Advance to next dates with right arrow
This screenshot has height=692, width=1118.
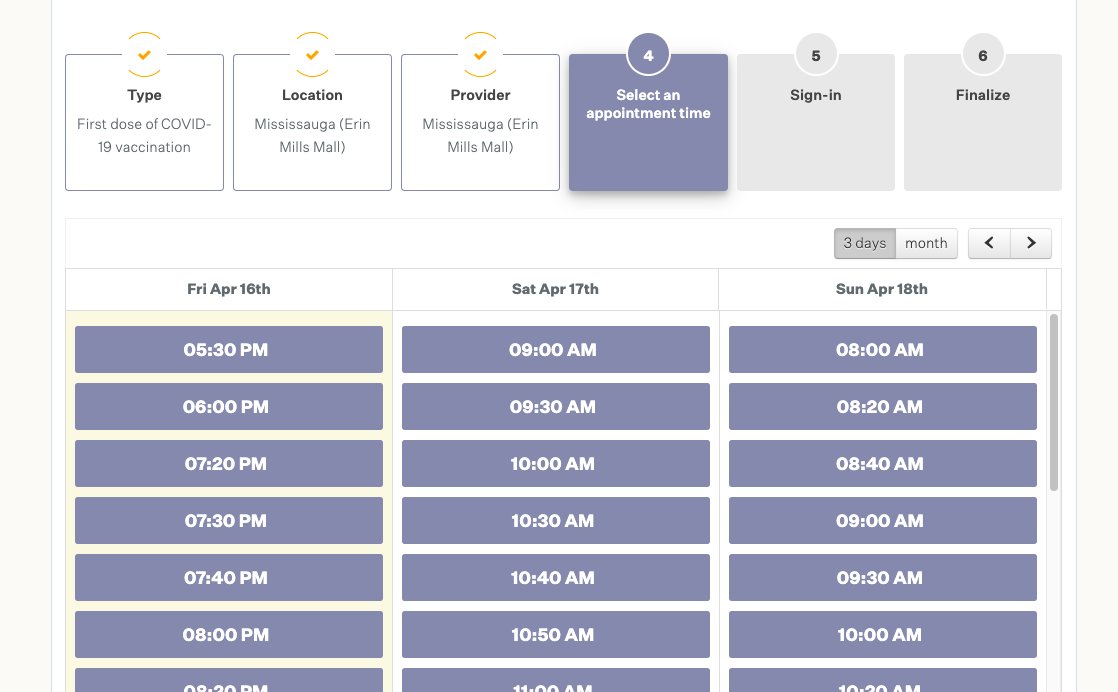click(1031, 243)
